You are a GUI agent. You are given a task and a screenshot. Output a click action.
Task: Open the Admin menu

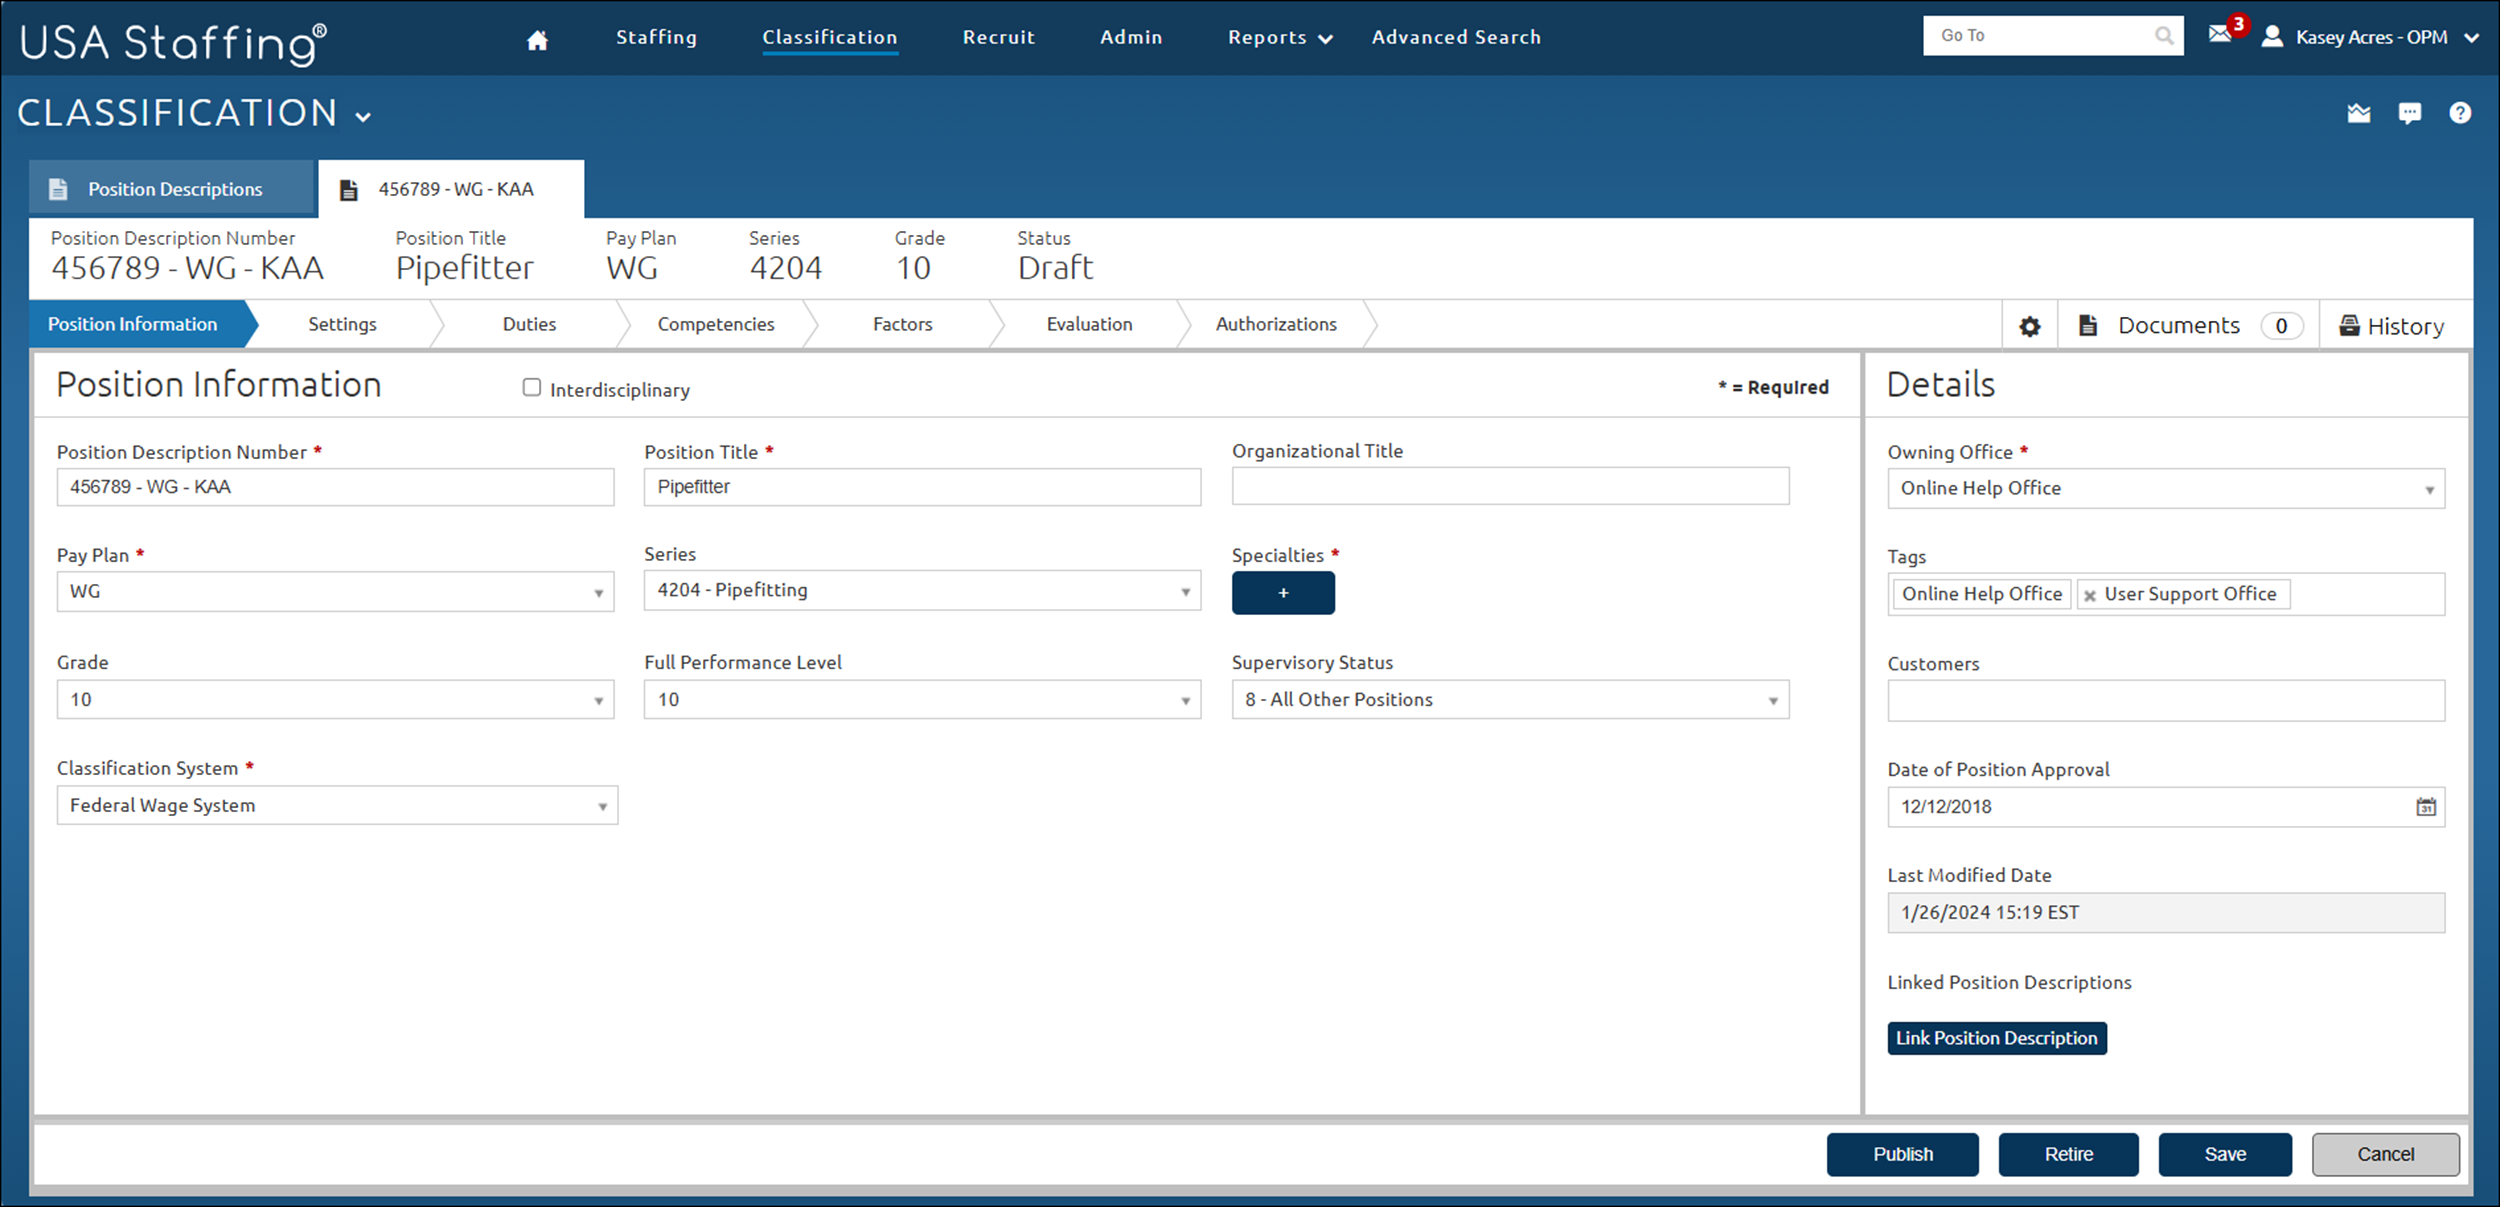click(1131, 37)
